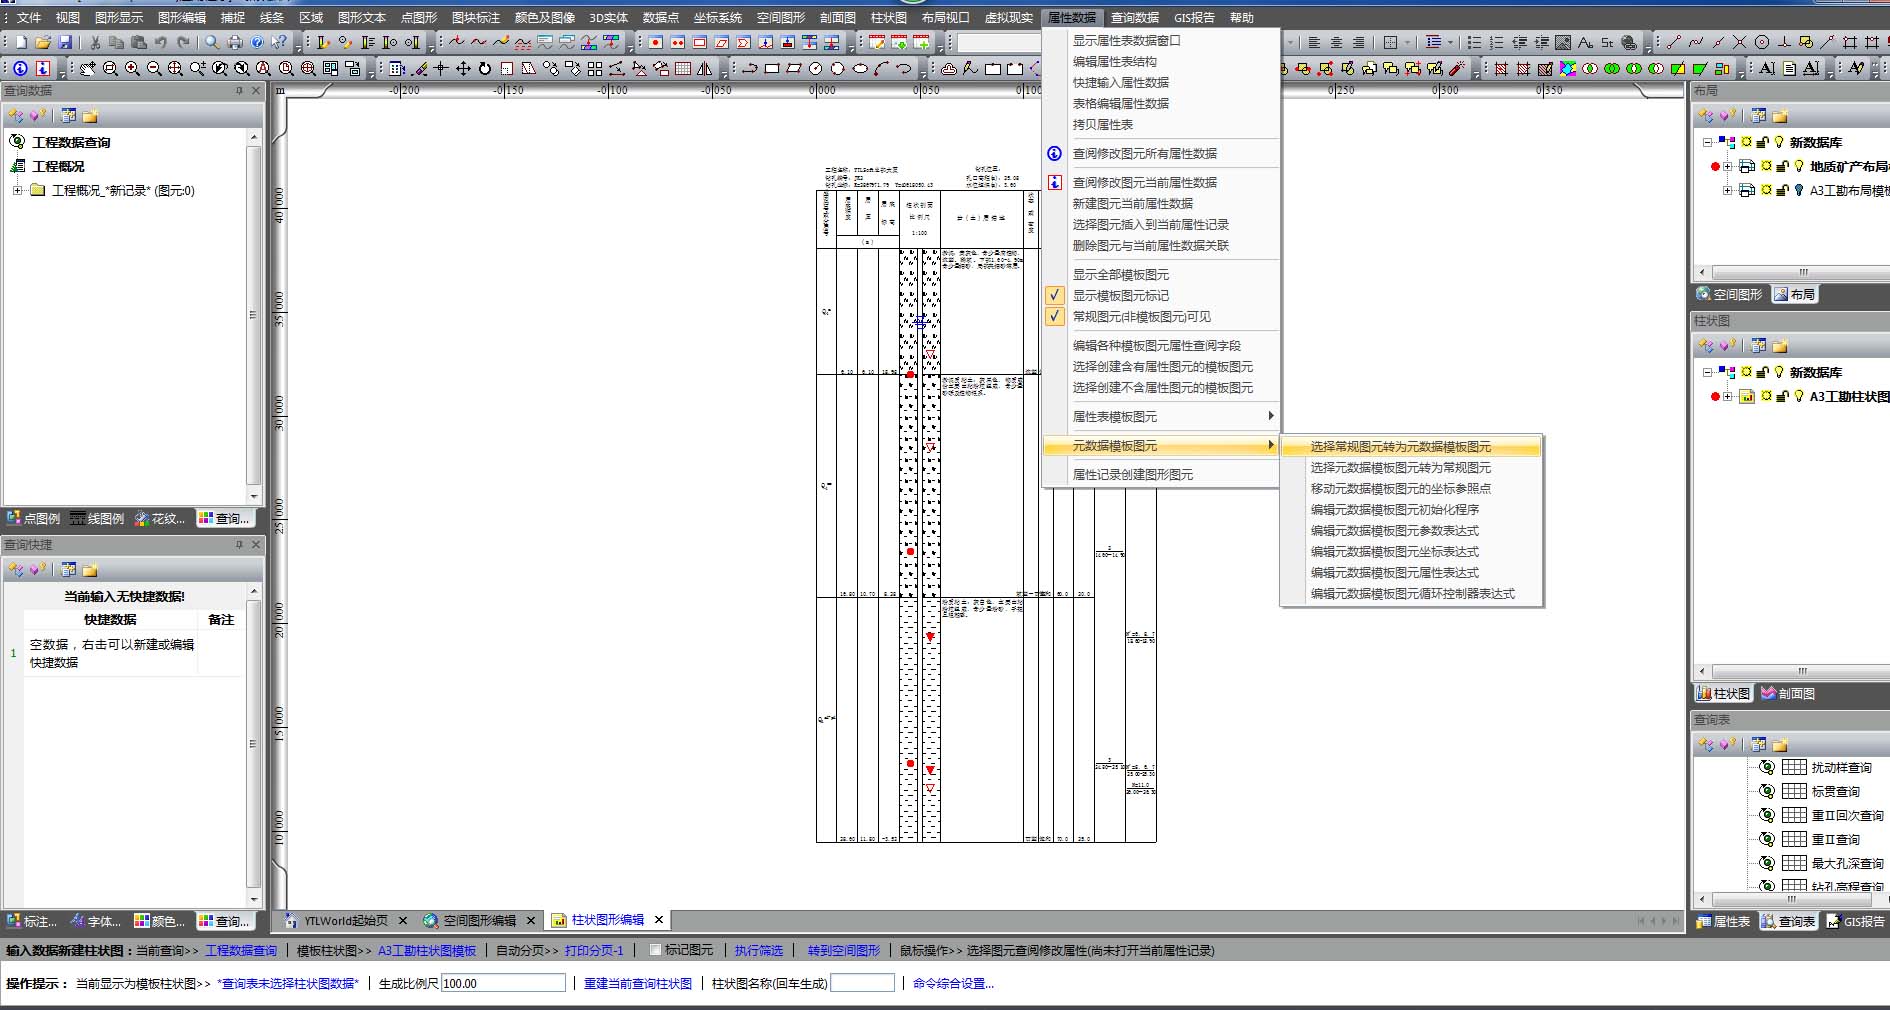Open the dropdown arrow beside the border grid icon
Image resolution: width=1890 pixels, height=1010 pixels.
tap(1407, 42)
